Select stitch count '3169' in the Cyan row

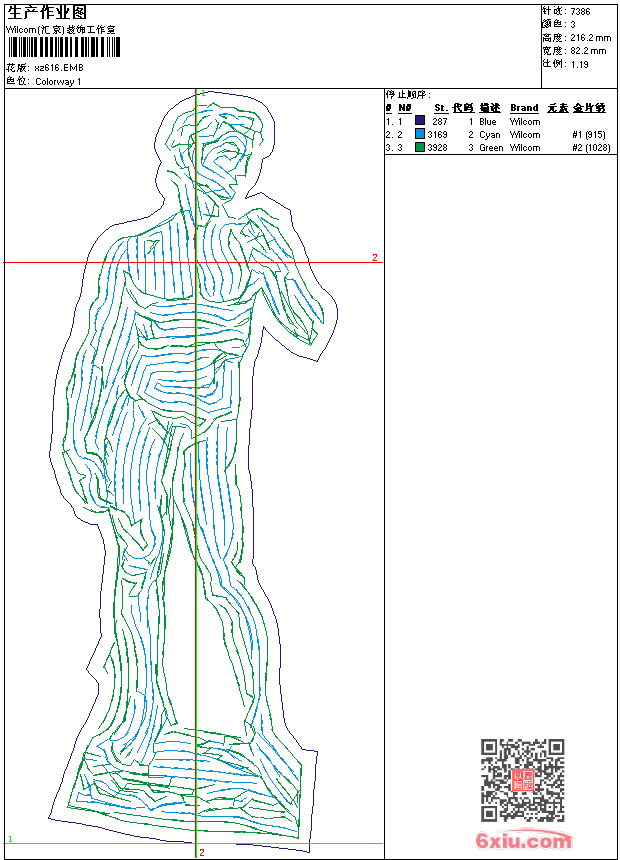click(x=437, y=134)
